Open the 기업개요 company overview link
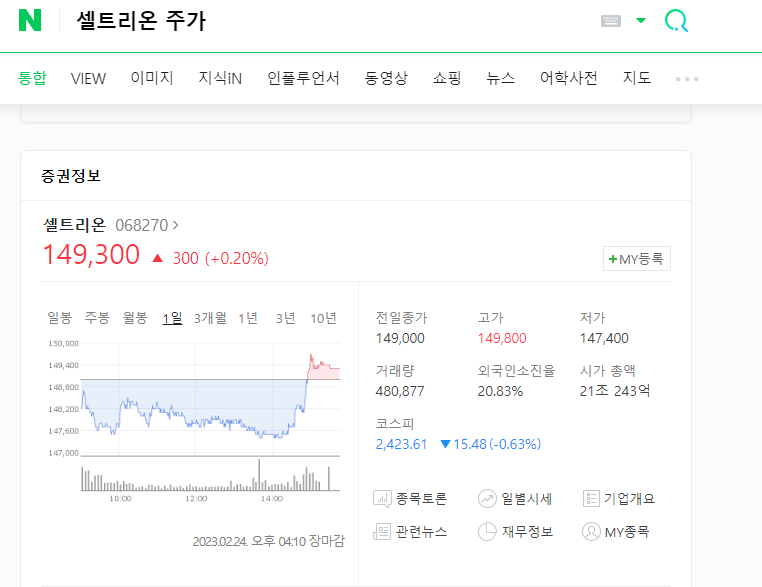 [629, 499]
